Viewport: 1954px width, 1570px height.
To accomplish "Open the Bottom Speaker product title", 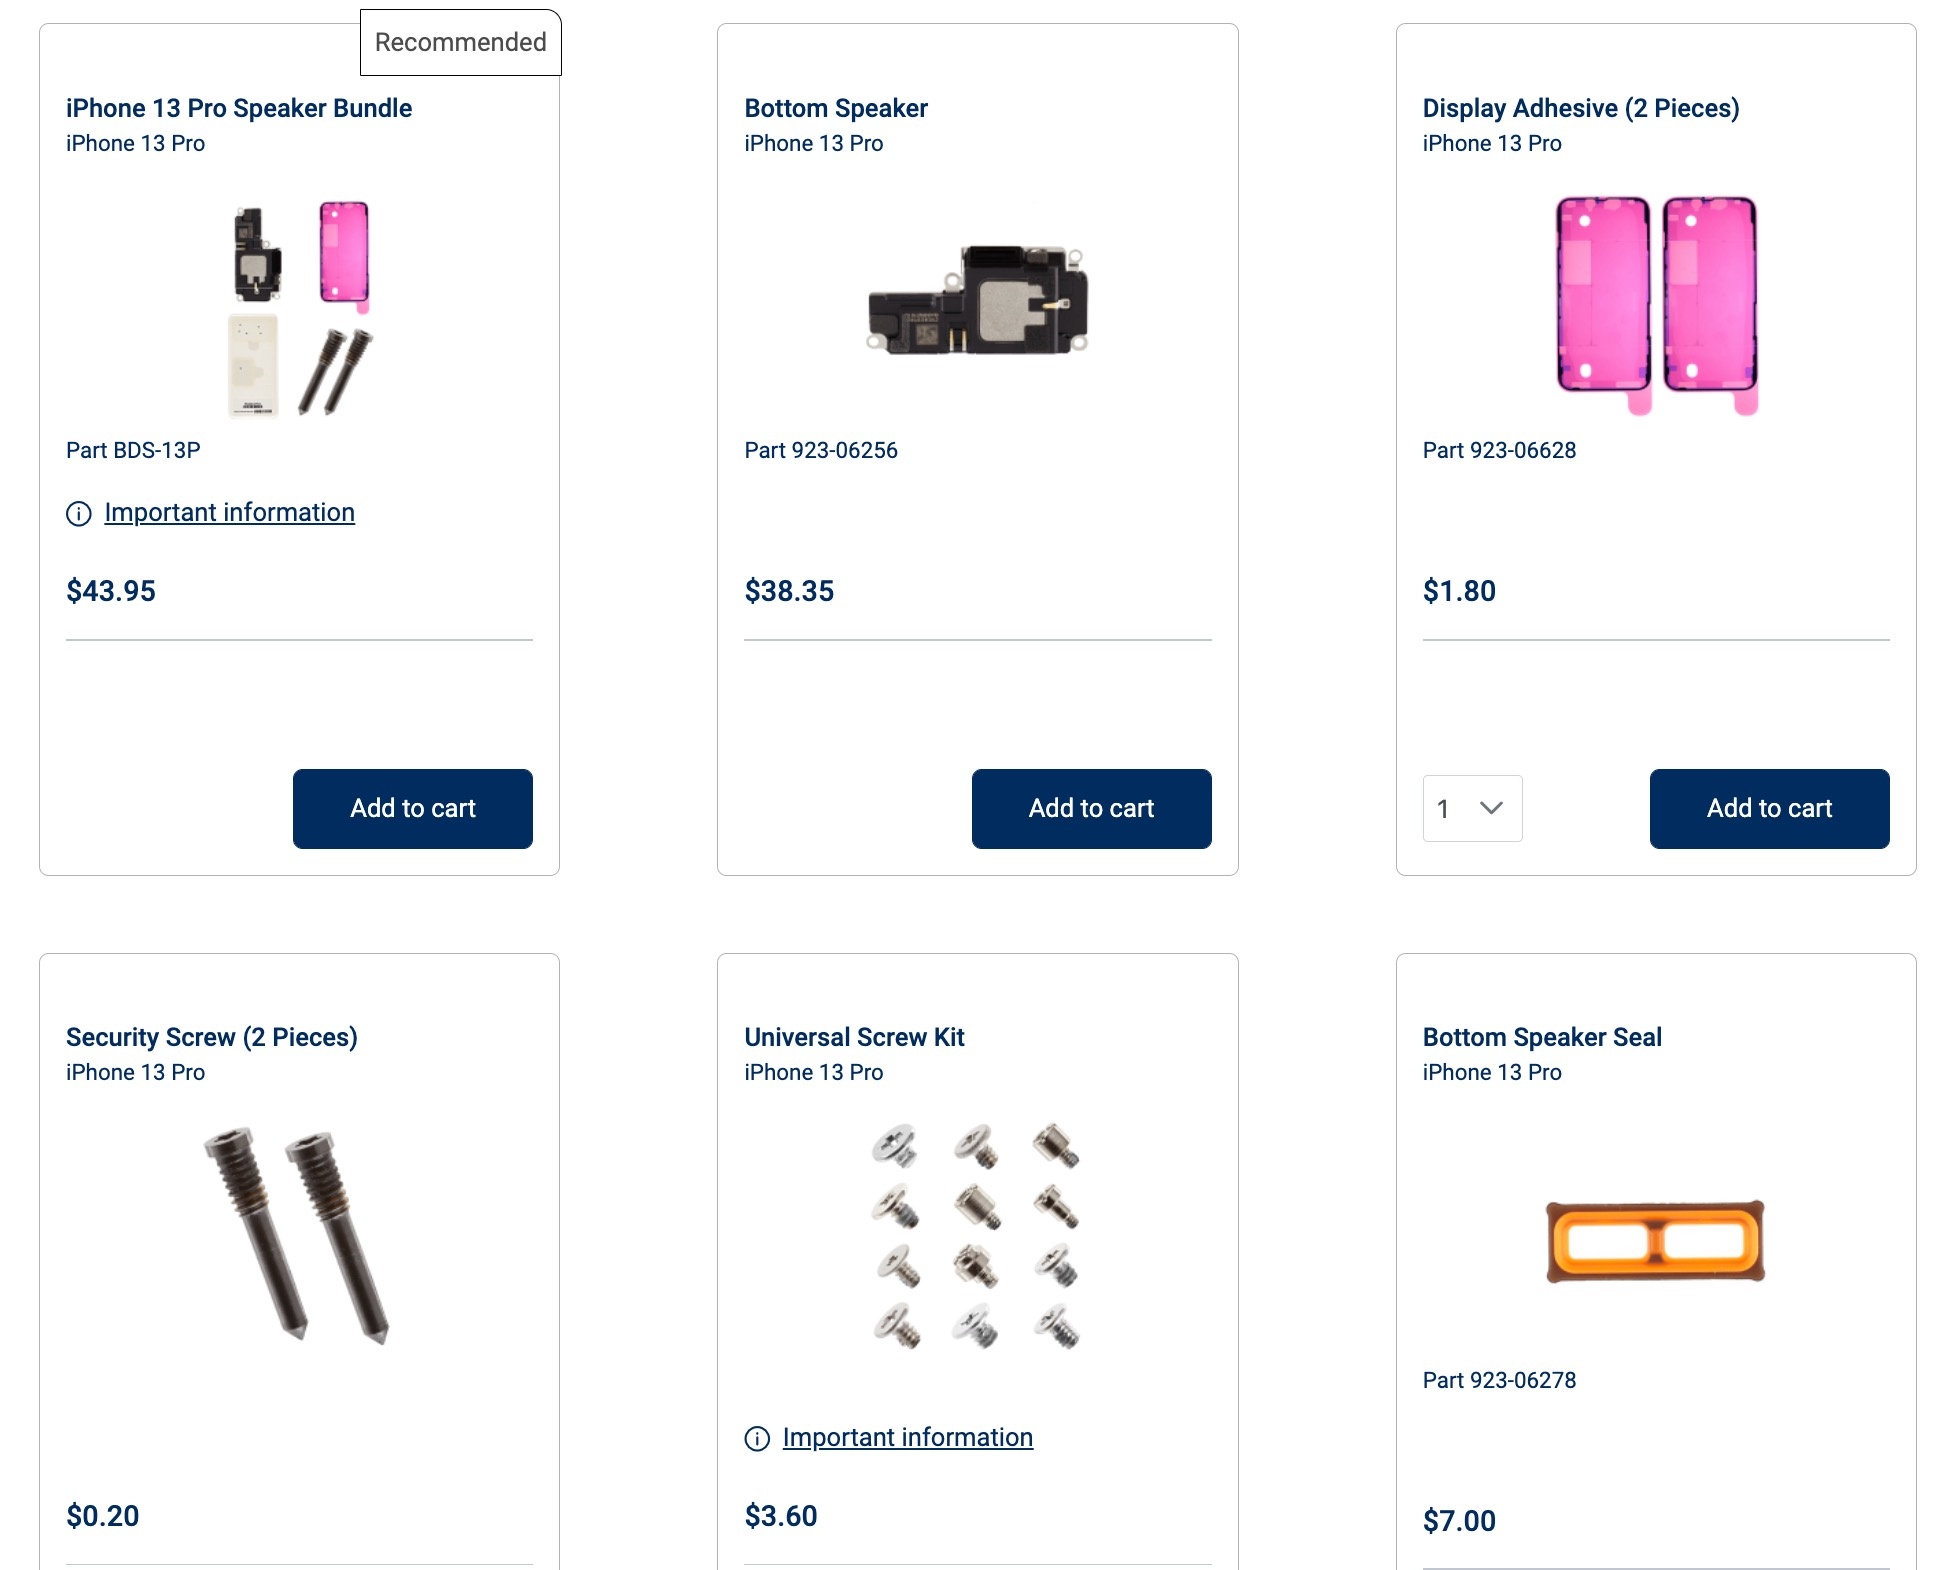I will (x=836, y=108).
